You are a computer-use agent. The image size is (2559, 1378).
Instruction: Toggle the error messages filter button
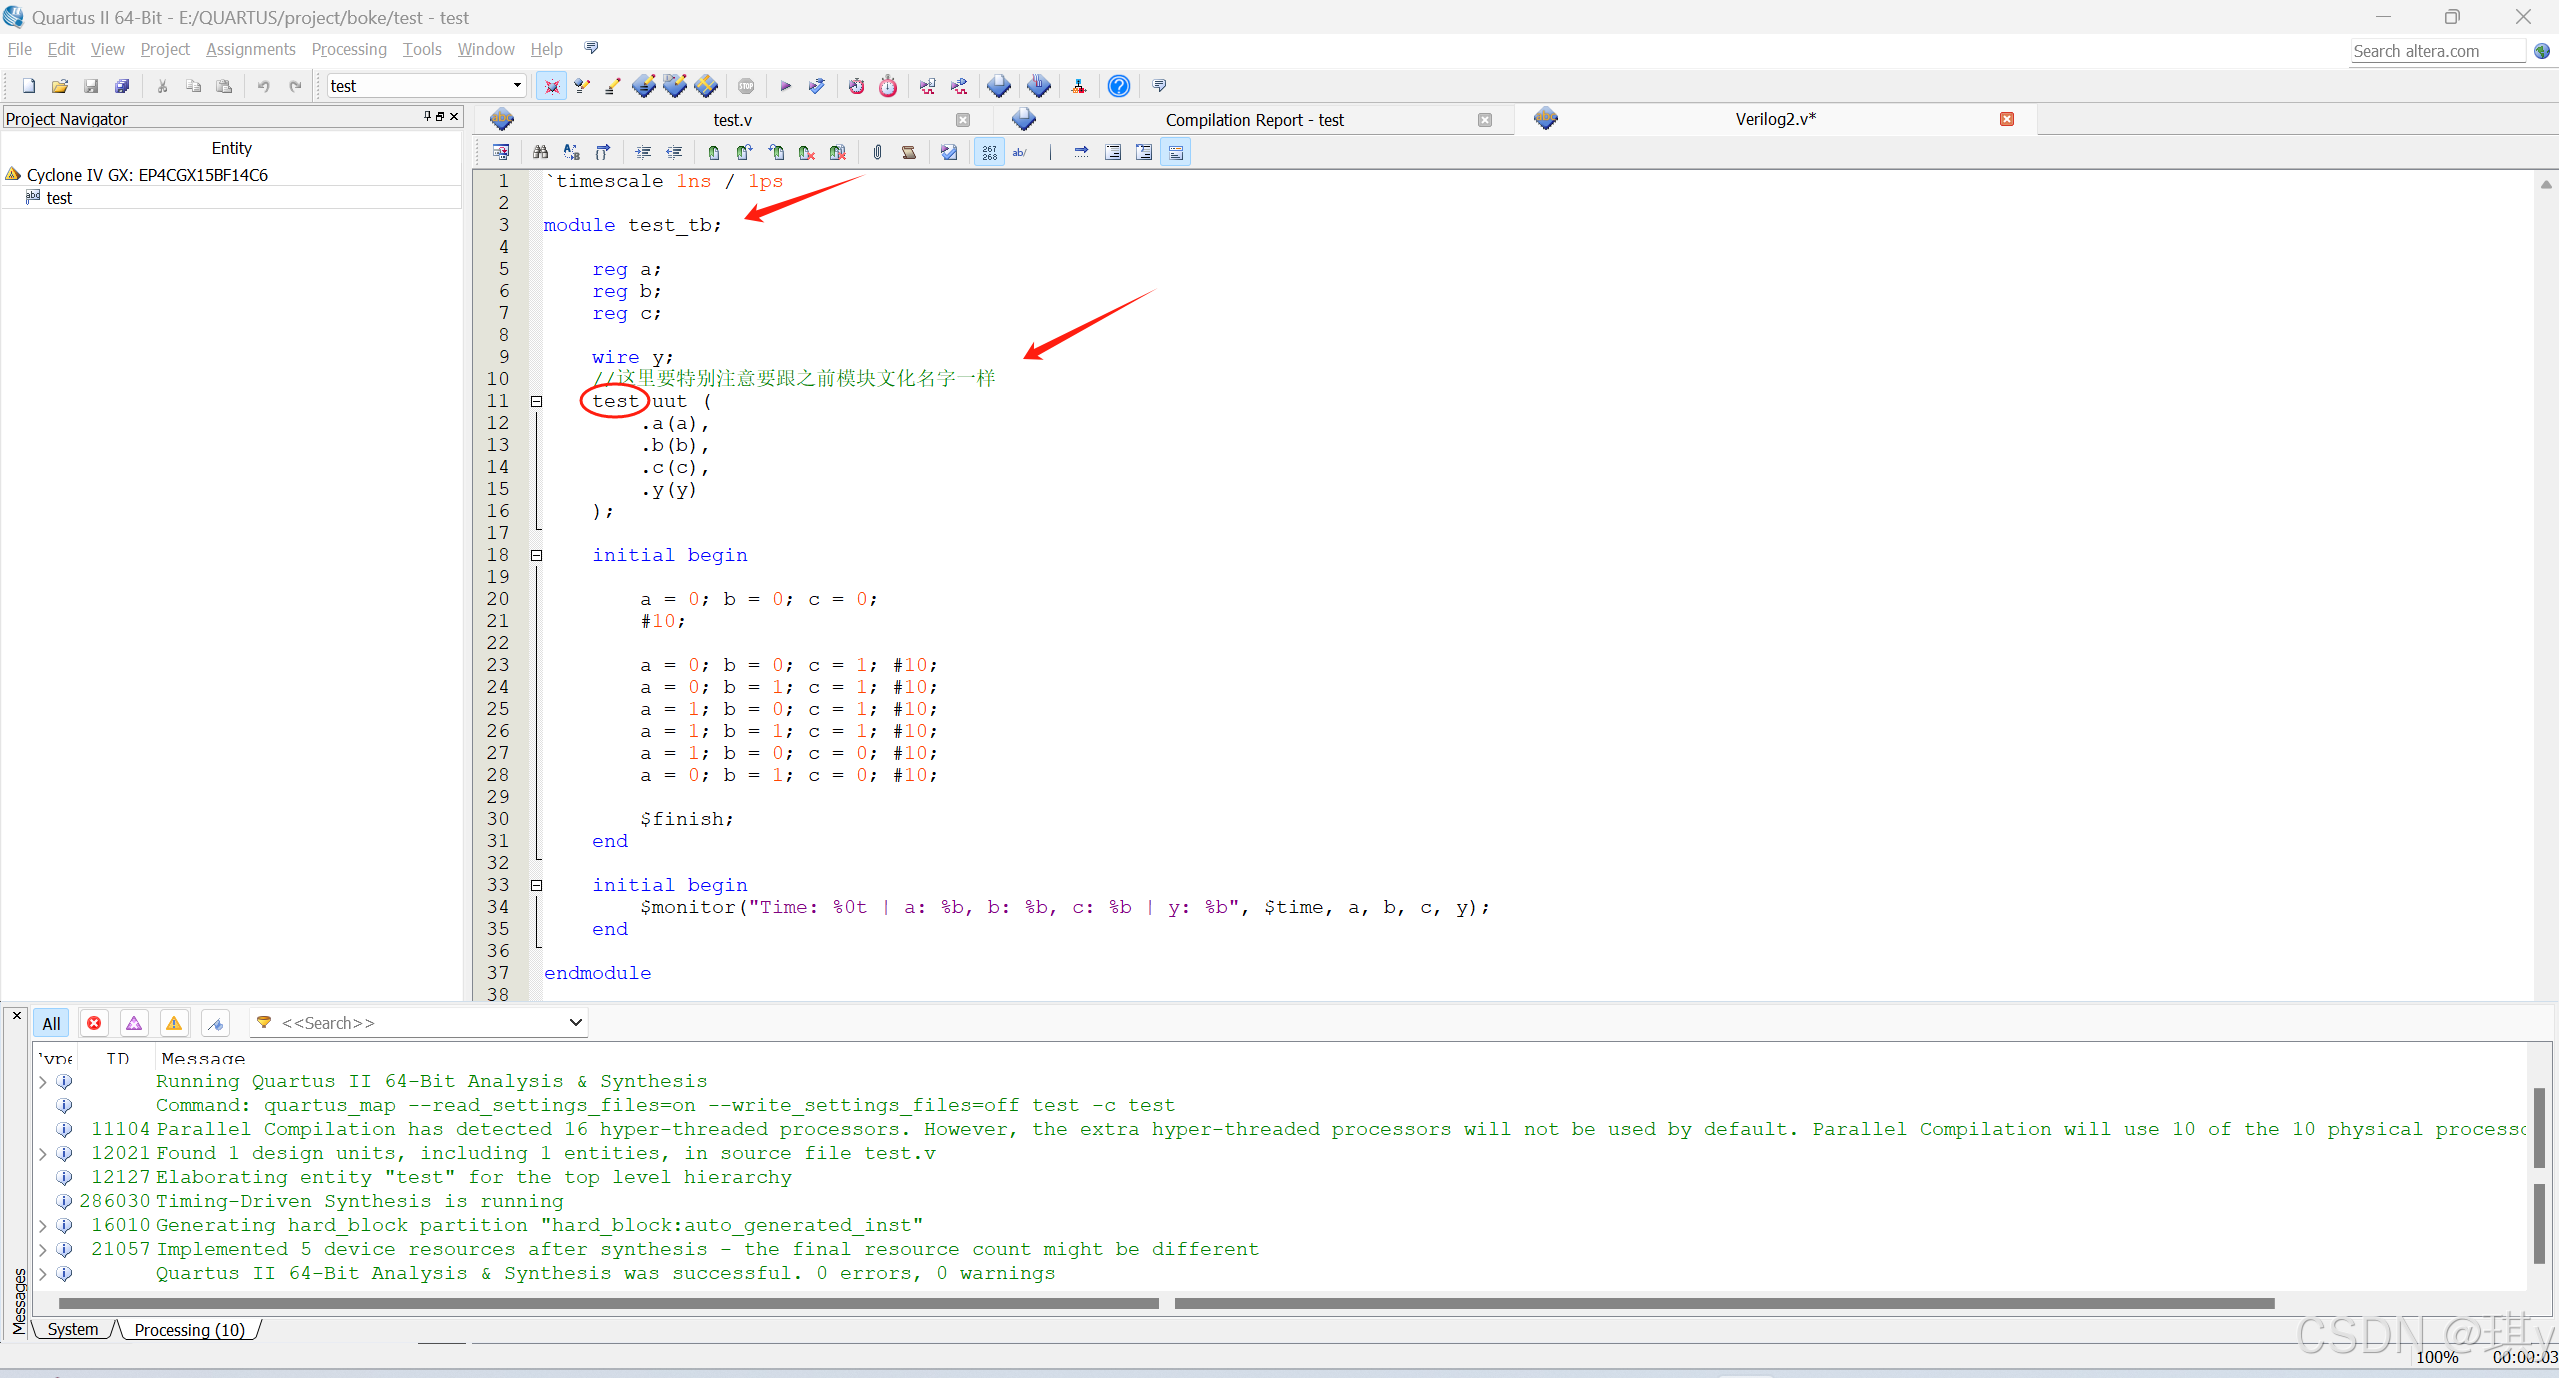[94, 1023]
